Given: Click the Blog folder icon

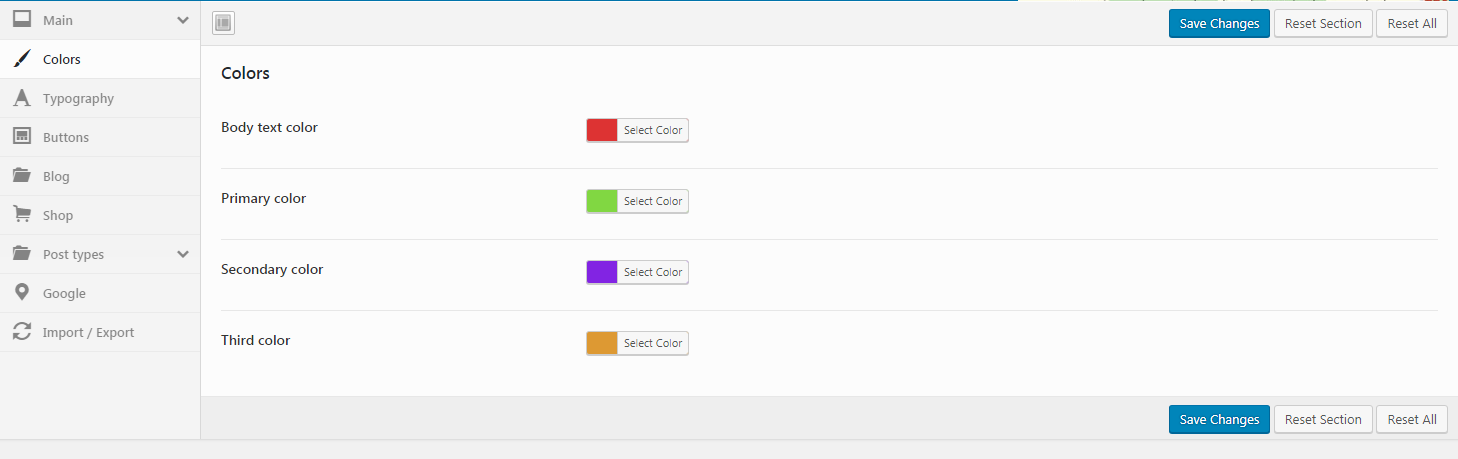Looking at the screenshot, I should click(22, 176).
